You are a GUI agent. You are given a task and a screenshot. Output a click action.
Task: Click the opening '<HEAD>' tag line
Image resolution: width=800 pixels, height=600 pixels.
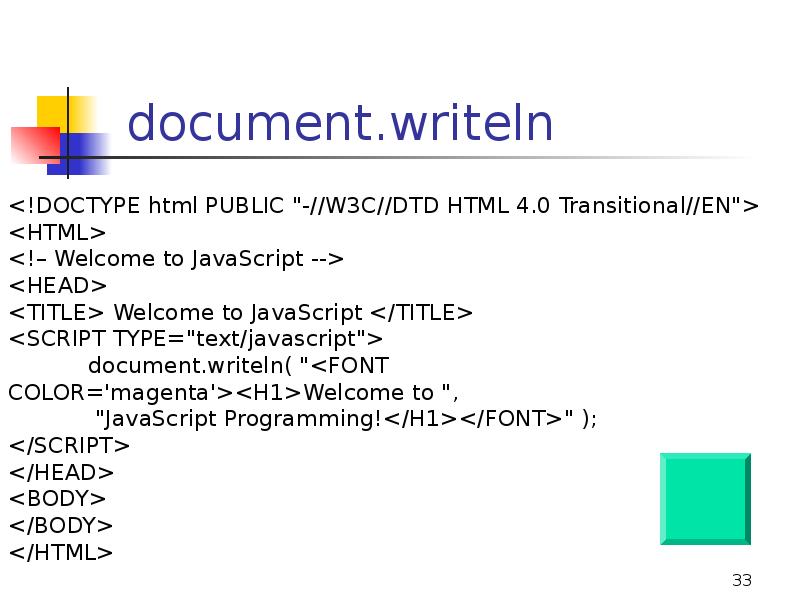(58, 286)
